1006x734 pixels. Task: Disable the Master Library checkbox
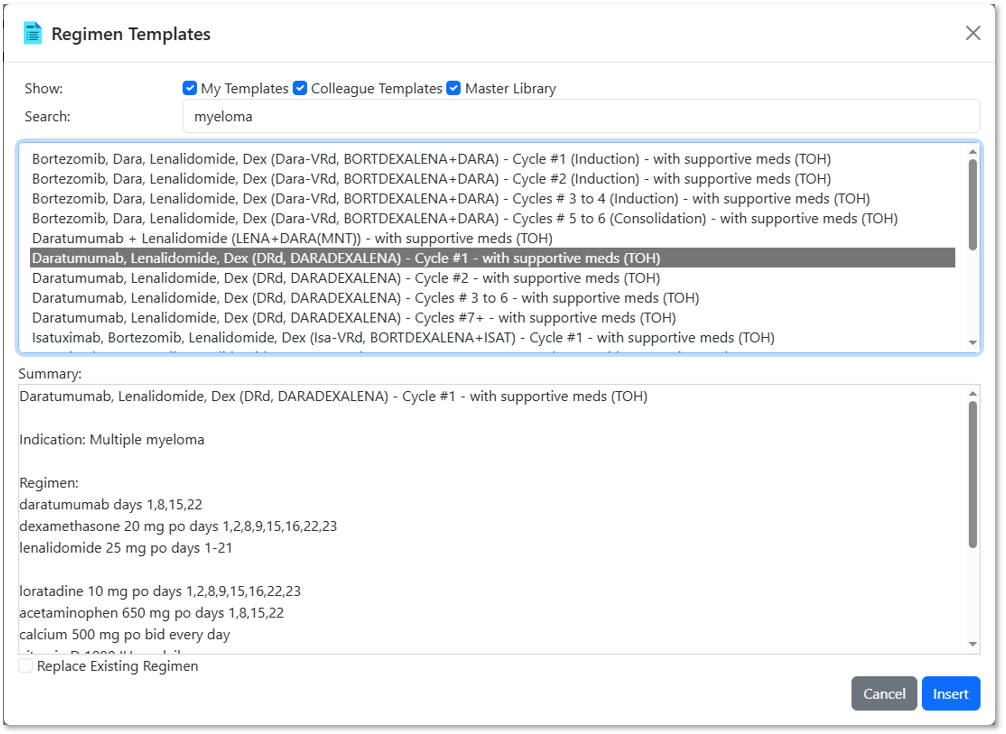(x=454, y=88)
